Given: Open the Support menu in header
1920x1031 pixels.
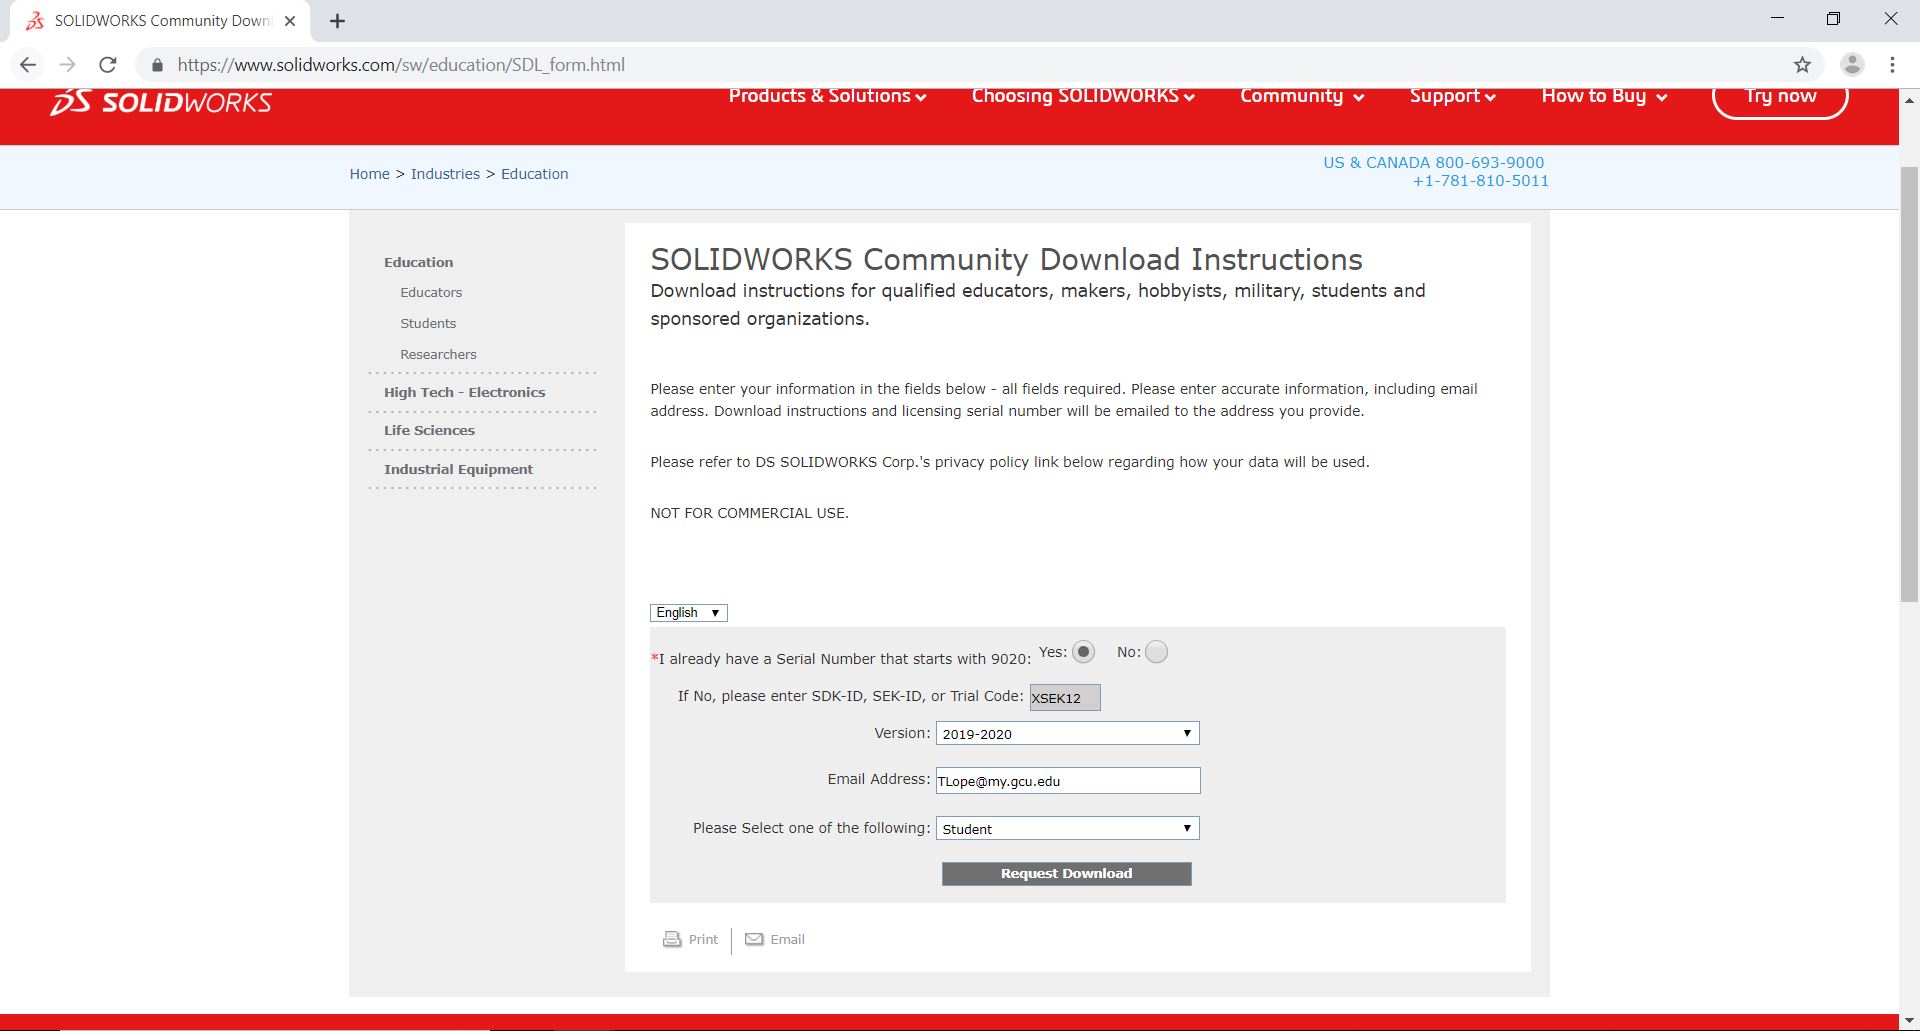Looking at the screenshot, I should [1452, 96].
